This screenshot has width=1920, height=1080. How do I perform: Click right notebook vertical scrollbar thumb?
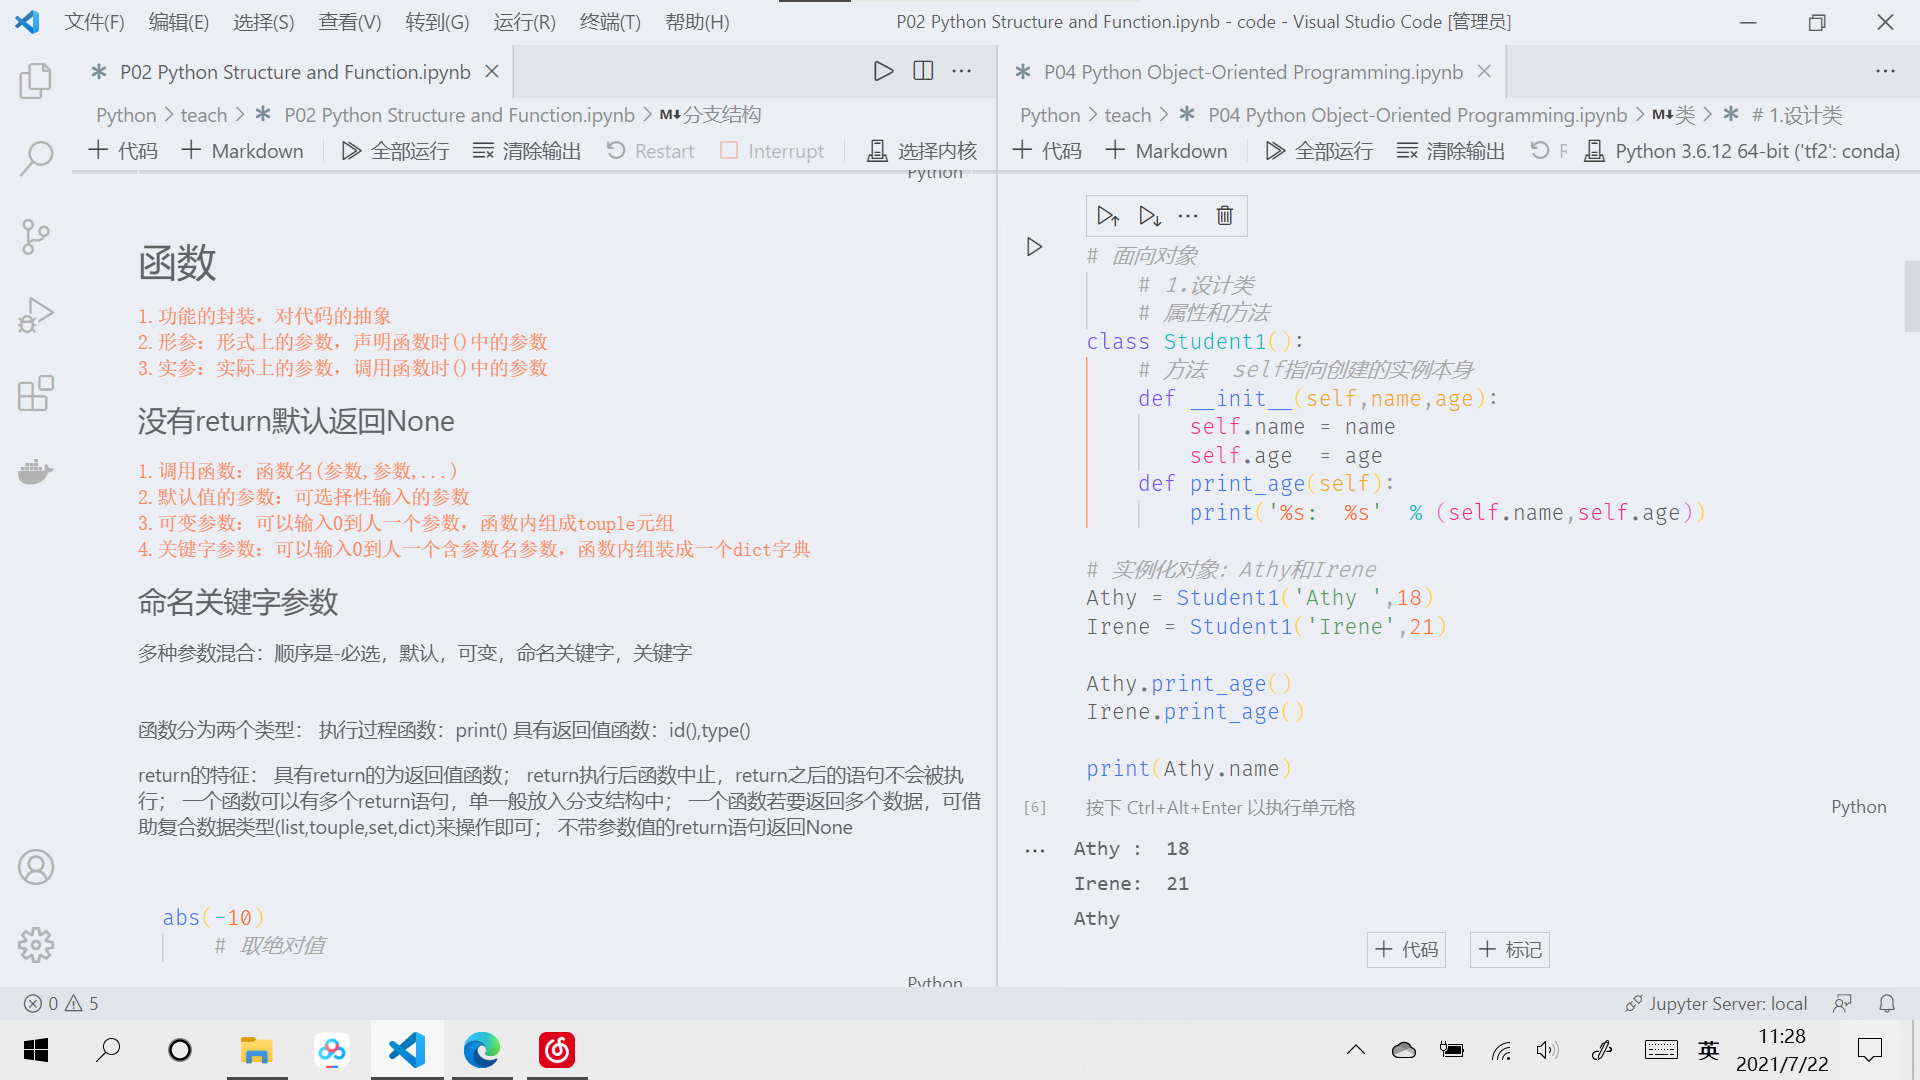1911,296
